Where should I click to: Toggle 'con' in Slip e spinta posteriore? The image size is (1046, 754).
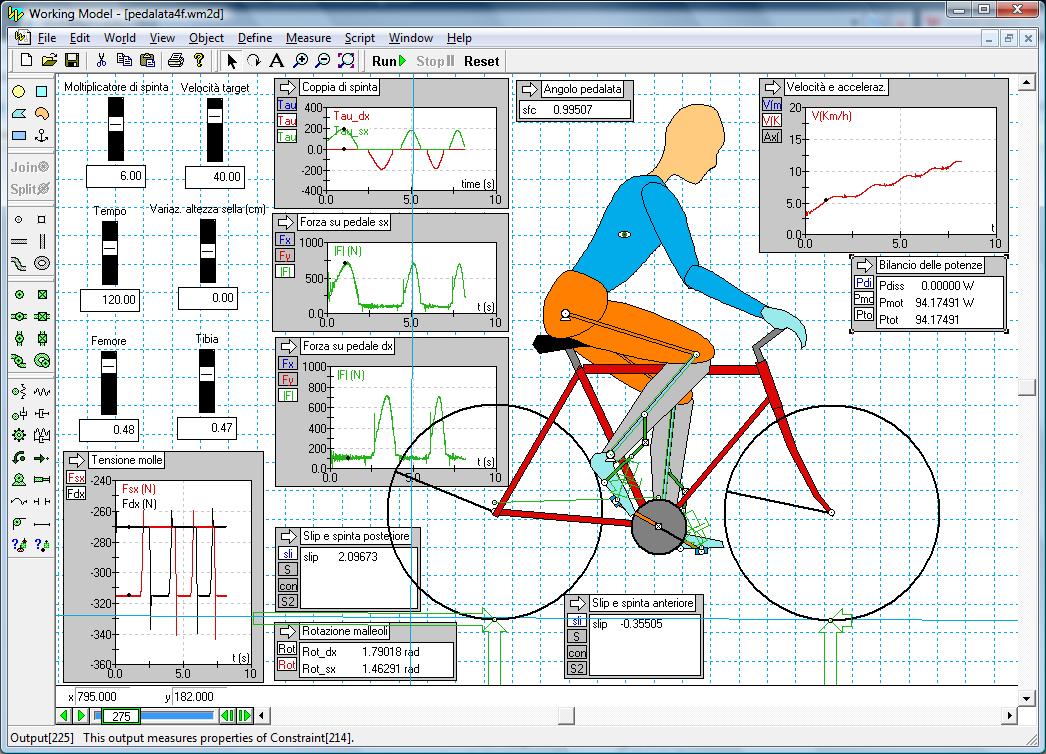pos(288,586)
